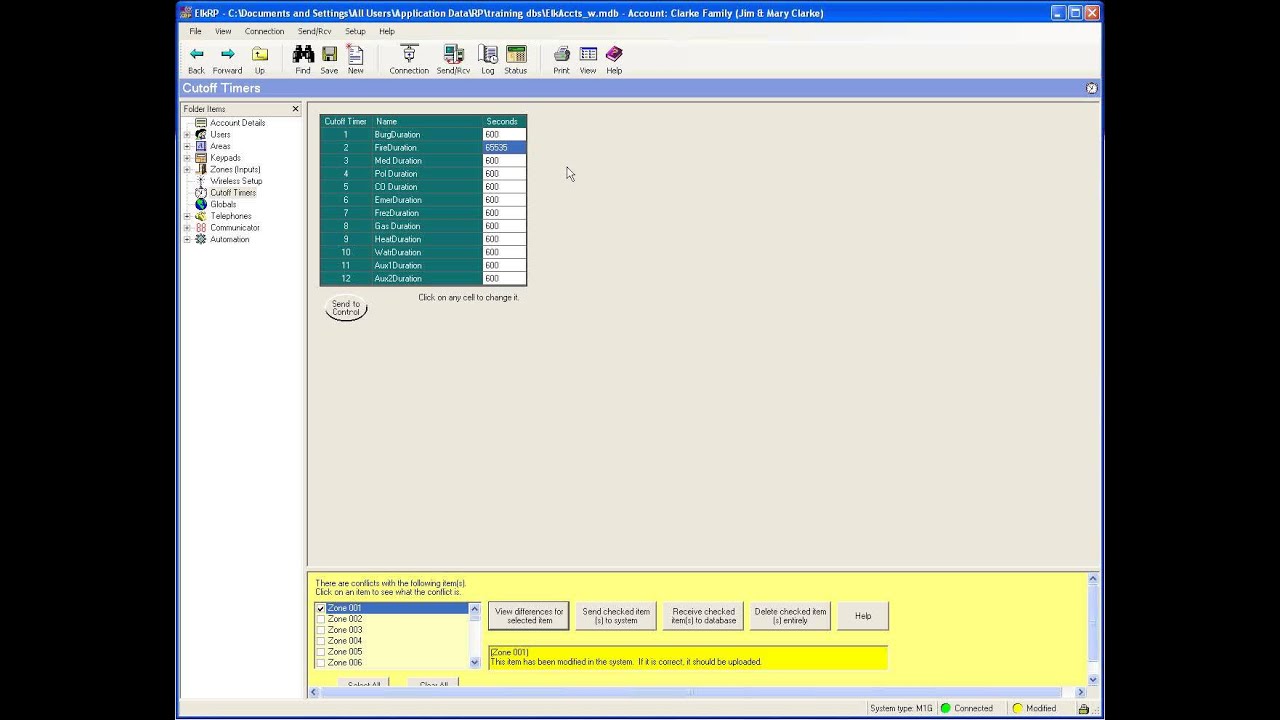Select Automation in the folder tree
The image size is (1280, 720).
[x=230, y=239]
